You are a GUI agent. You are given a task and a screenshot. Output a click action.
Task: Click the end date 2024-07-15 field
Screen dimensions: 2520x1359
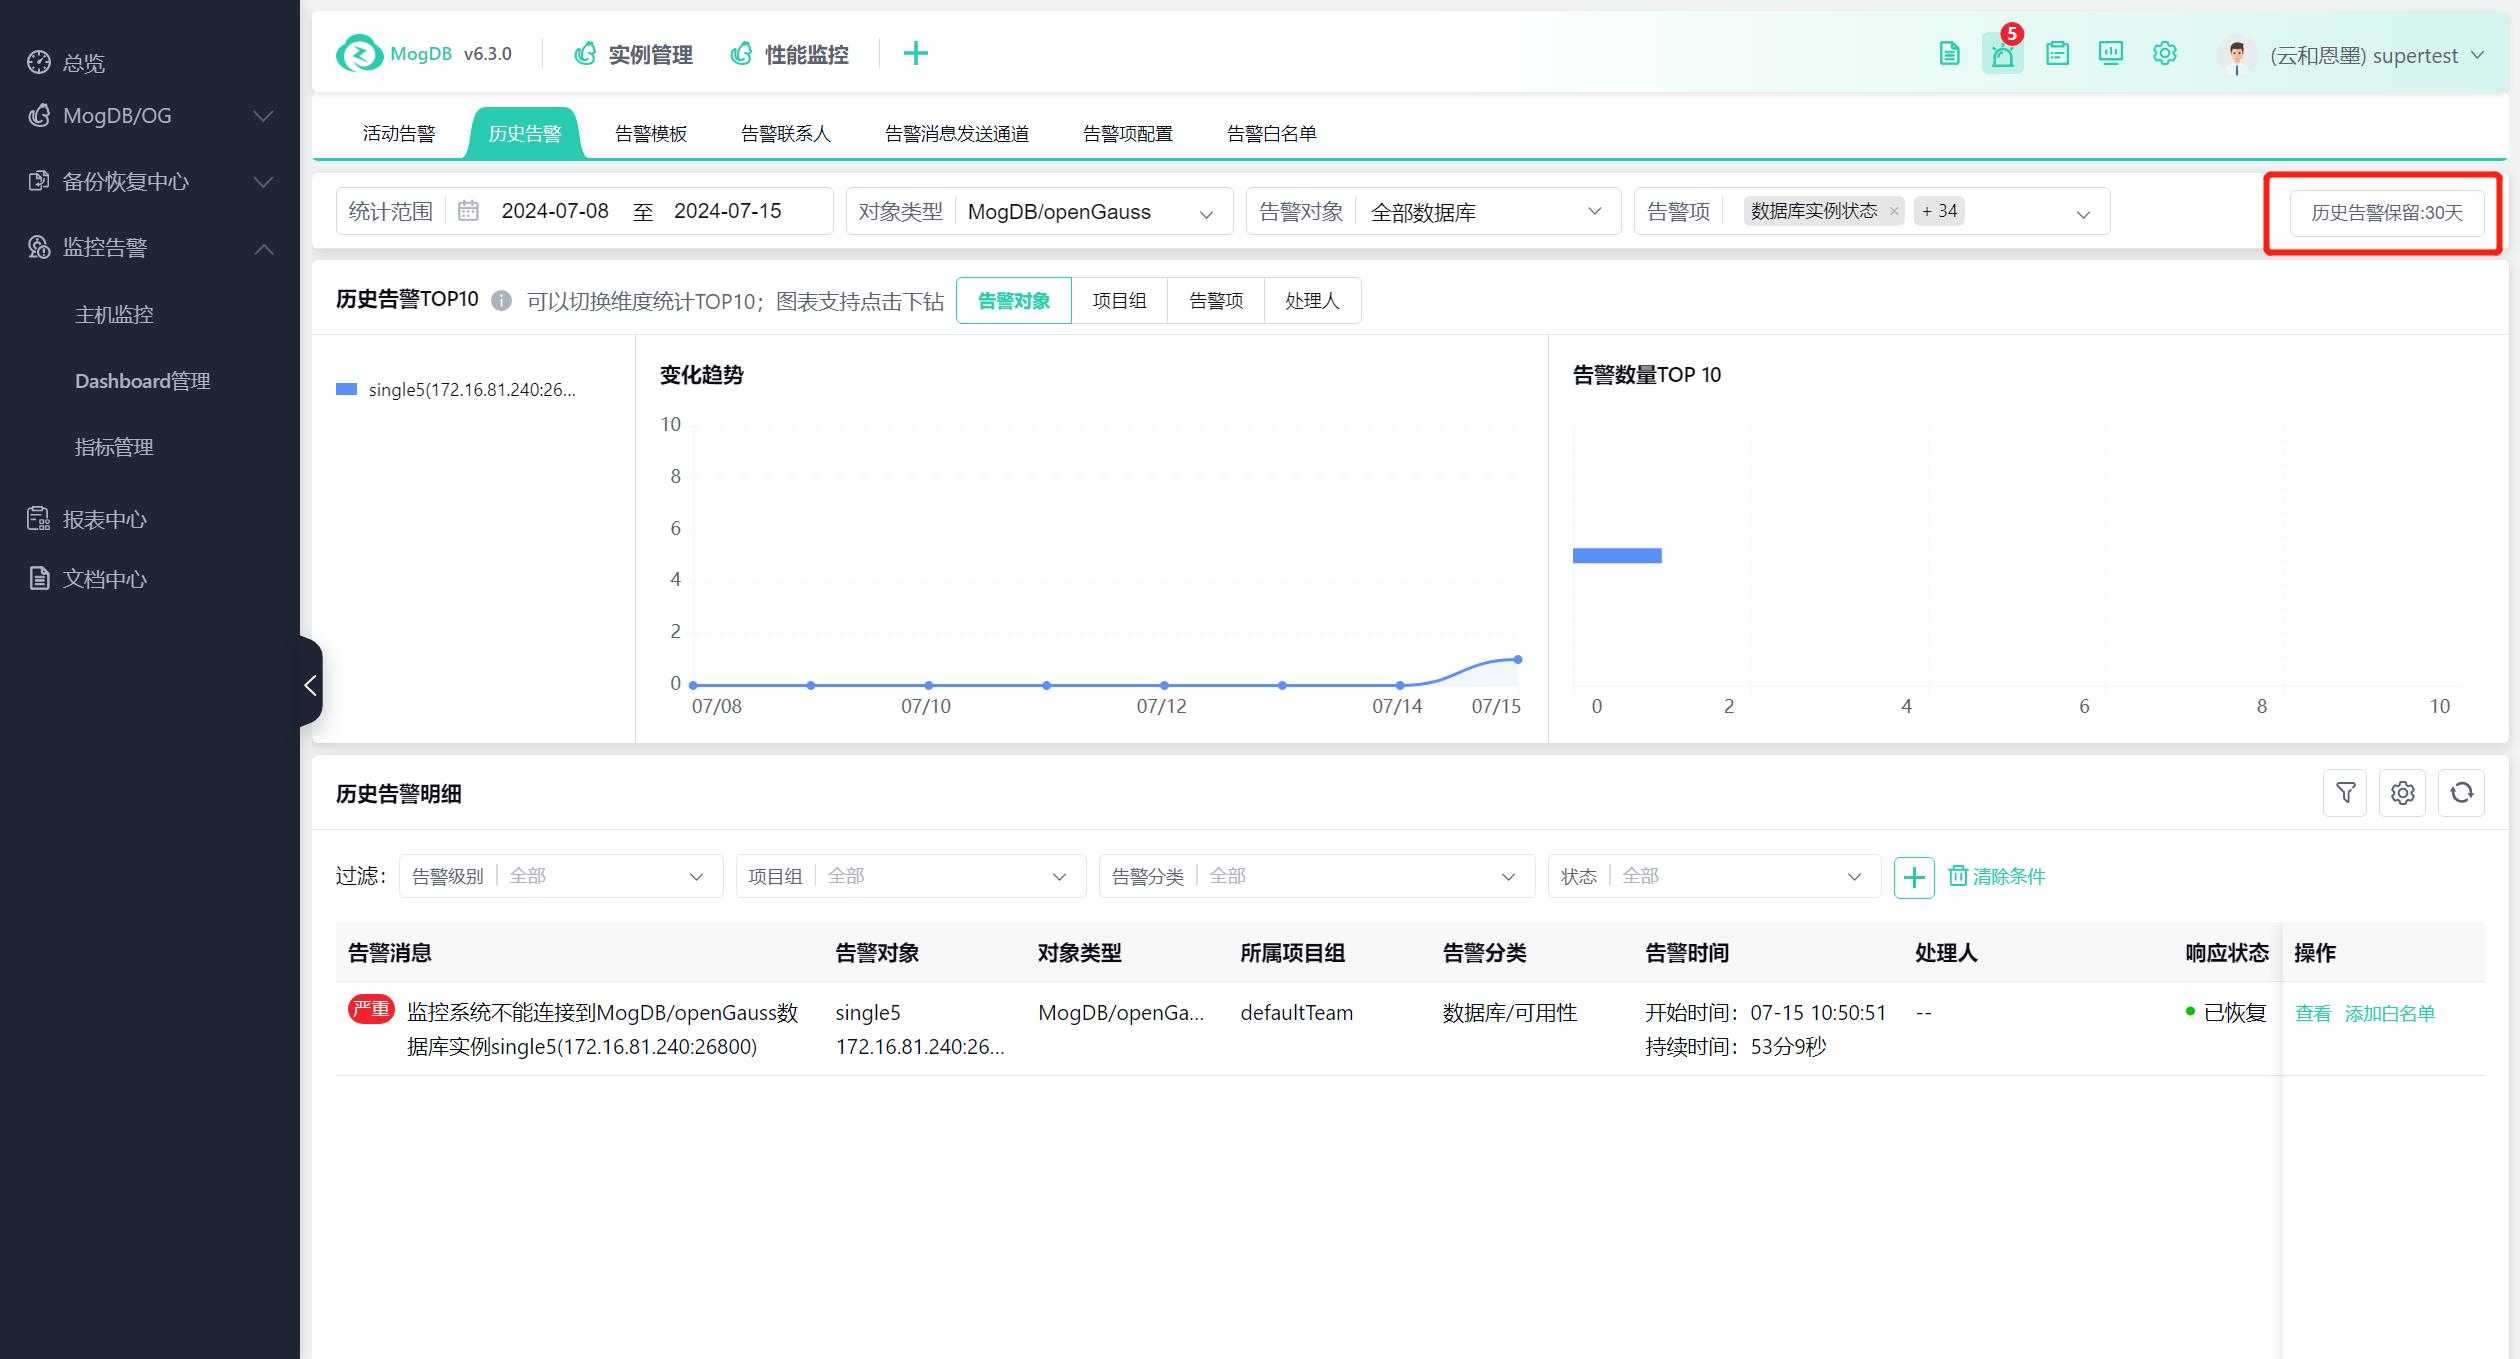pos(728,211)
